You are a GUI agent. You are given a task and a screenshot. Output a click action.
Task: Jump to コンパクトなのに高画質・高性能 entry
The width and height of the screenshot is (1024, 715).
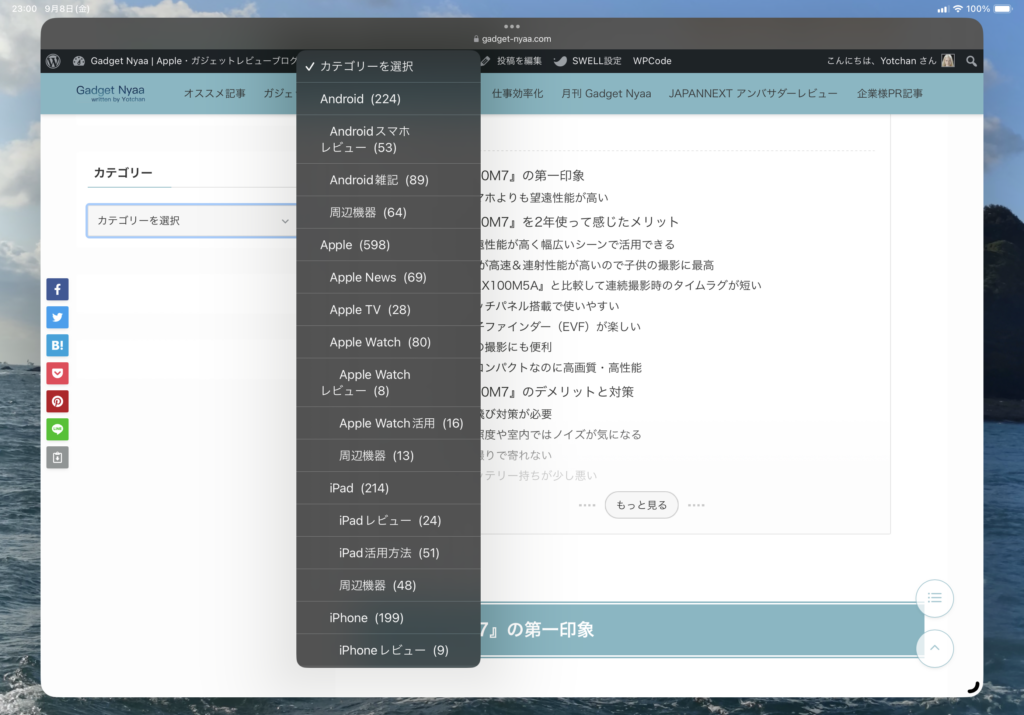[562, 368]
